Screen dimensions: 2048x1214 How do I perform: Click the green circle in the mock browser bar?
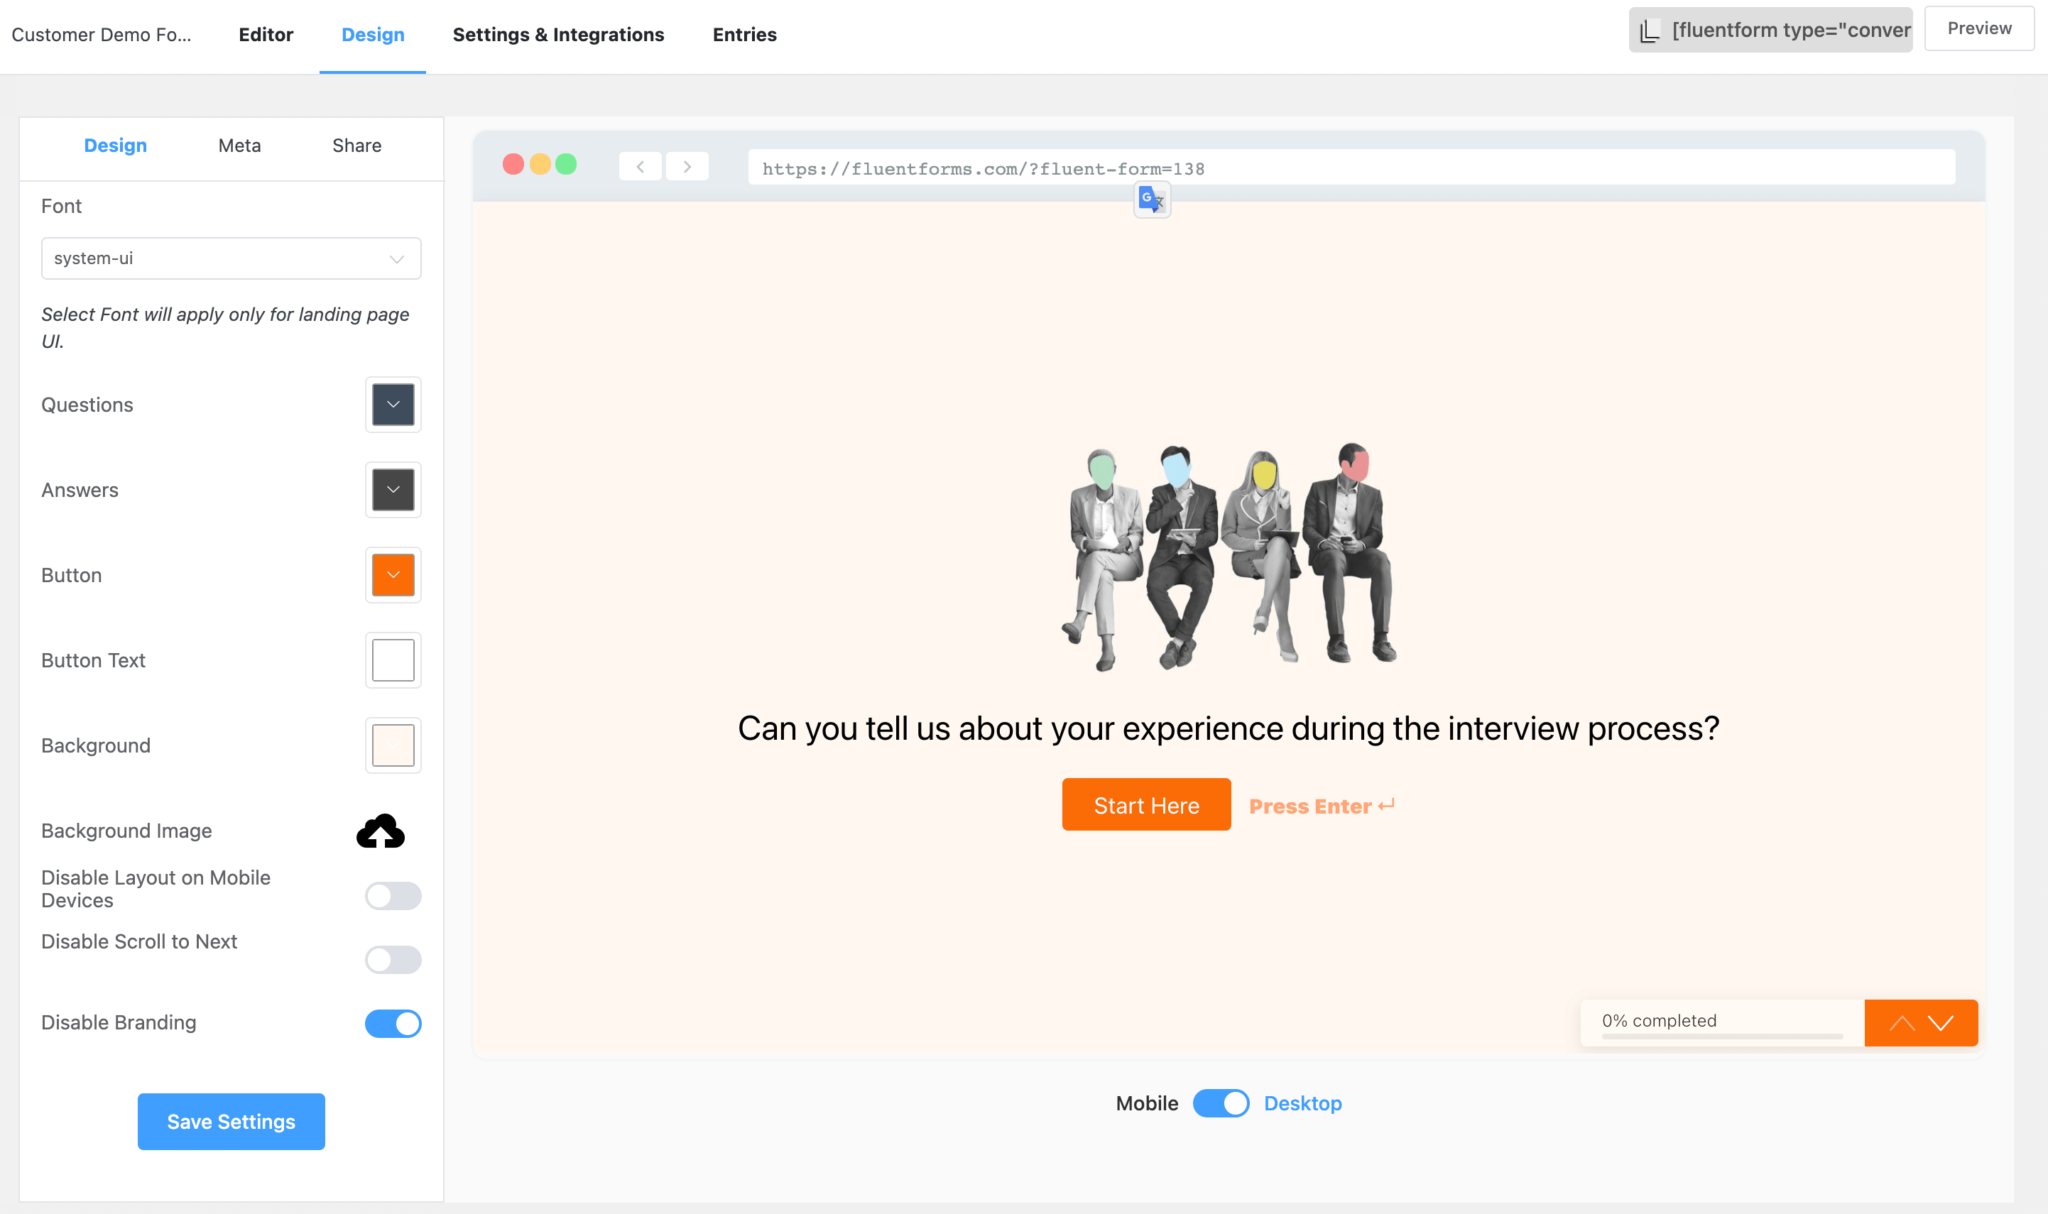click(567, 164)
